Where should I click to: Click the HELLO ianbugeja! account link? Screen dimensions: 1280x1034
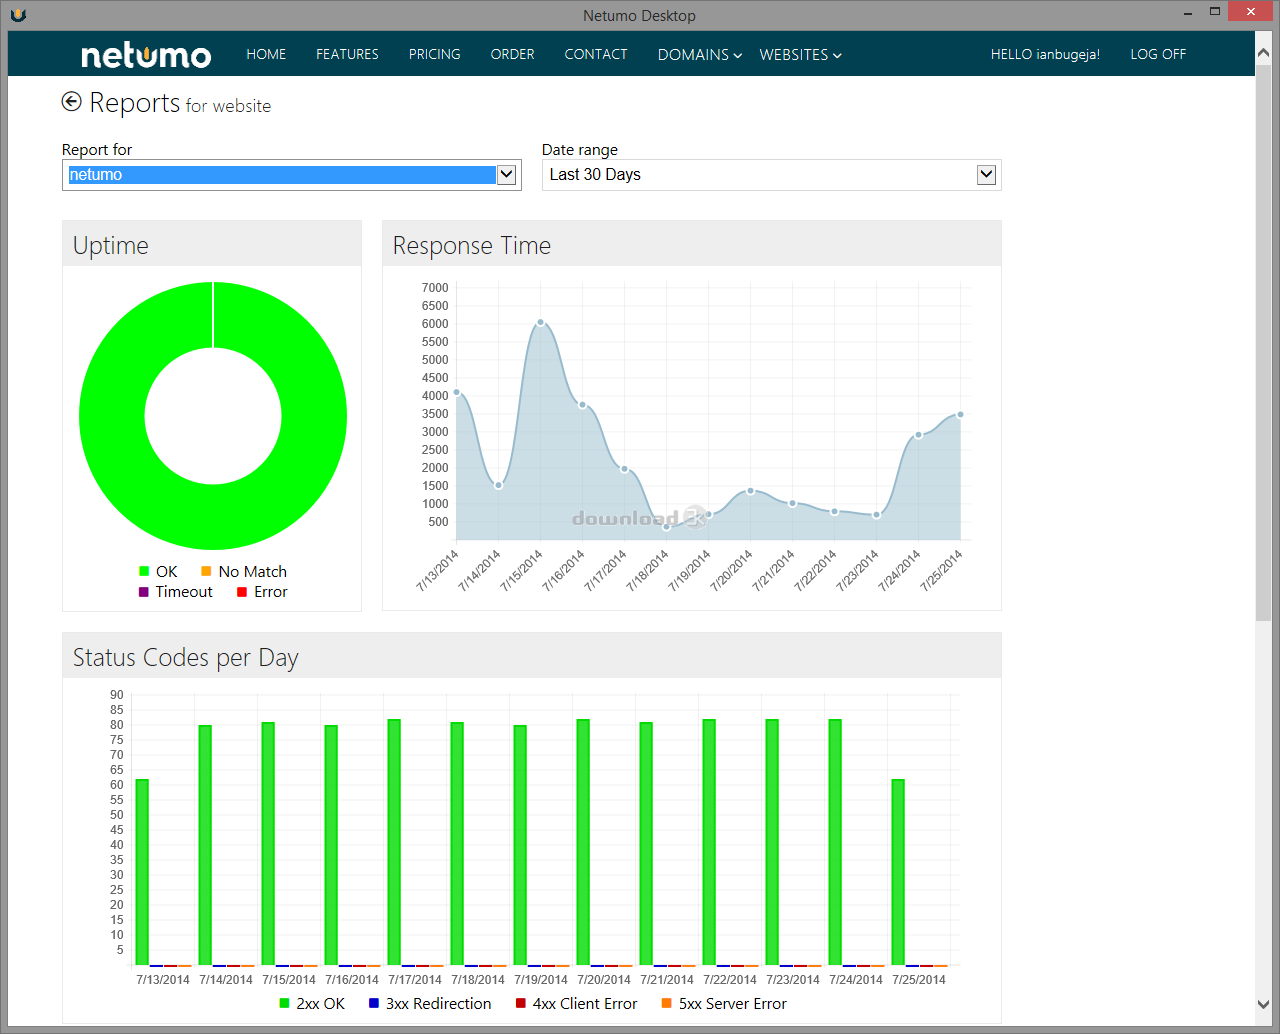(x=1045, y=54)
